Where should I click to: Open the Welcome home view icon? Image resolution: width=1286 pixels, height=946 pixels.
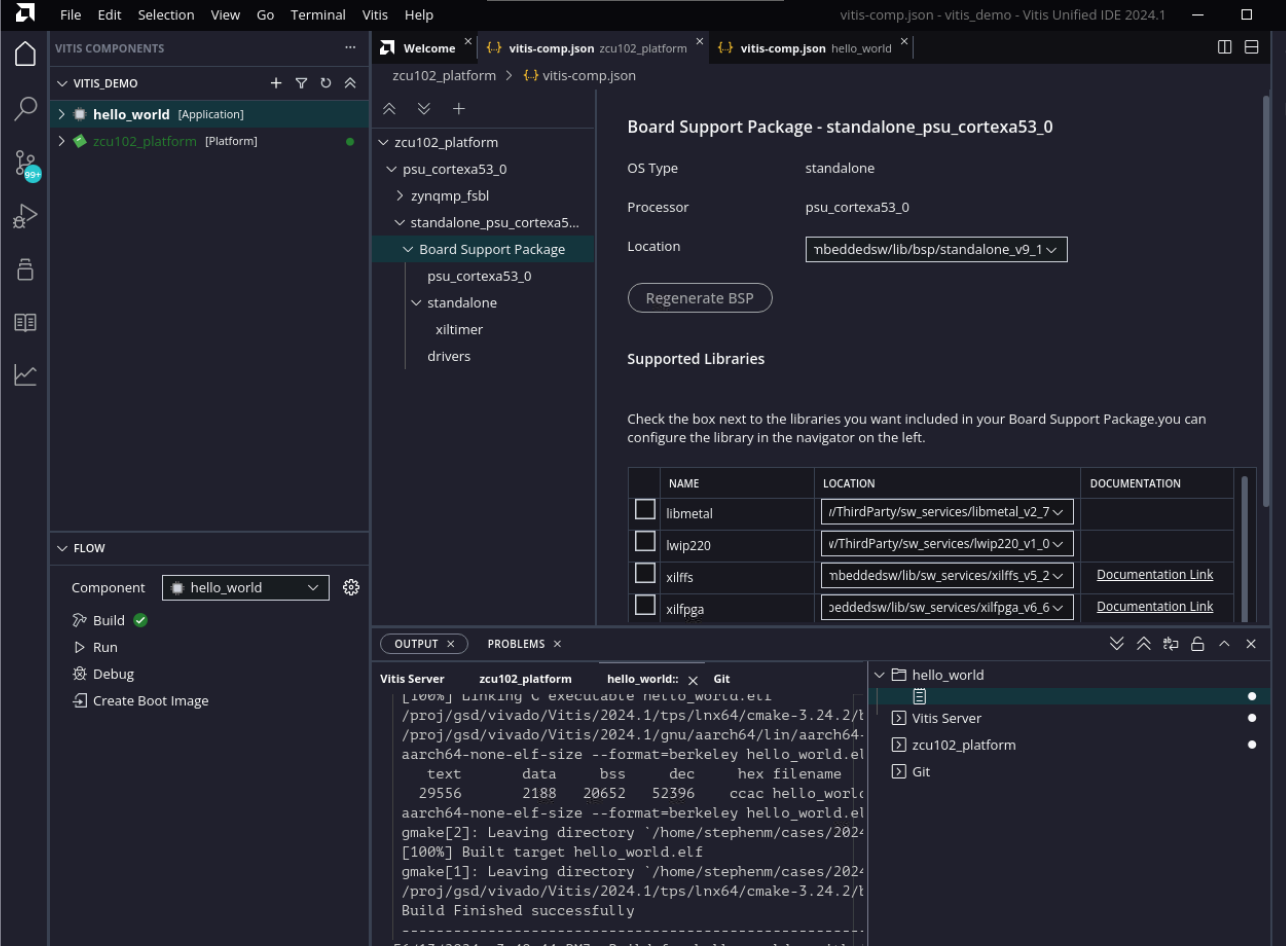point(25,55)
